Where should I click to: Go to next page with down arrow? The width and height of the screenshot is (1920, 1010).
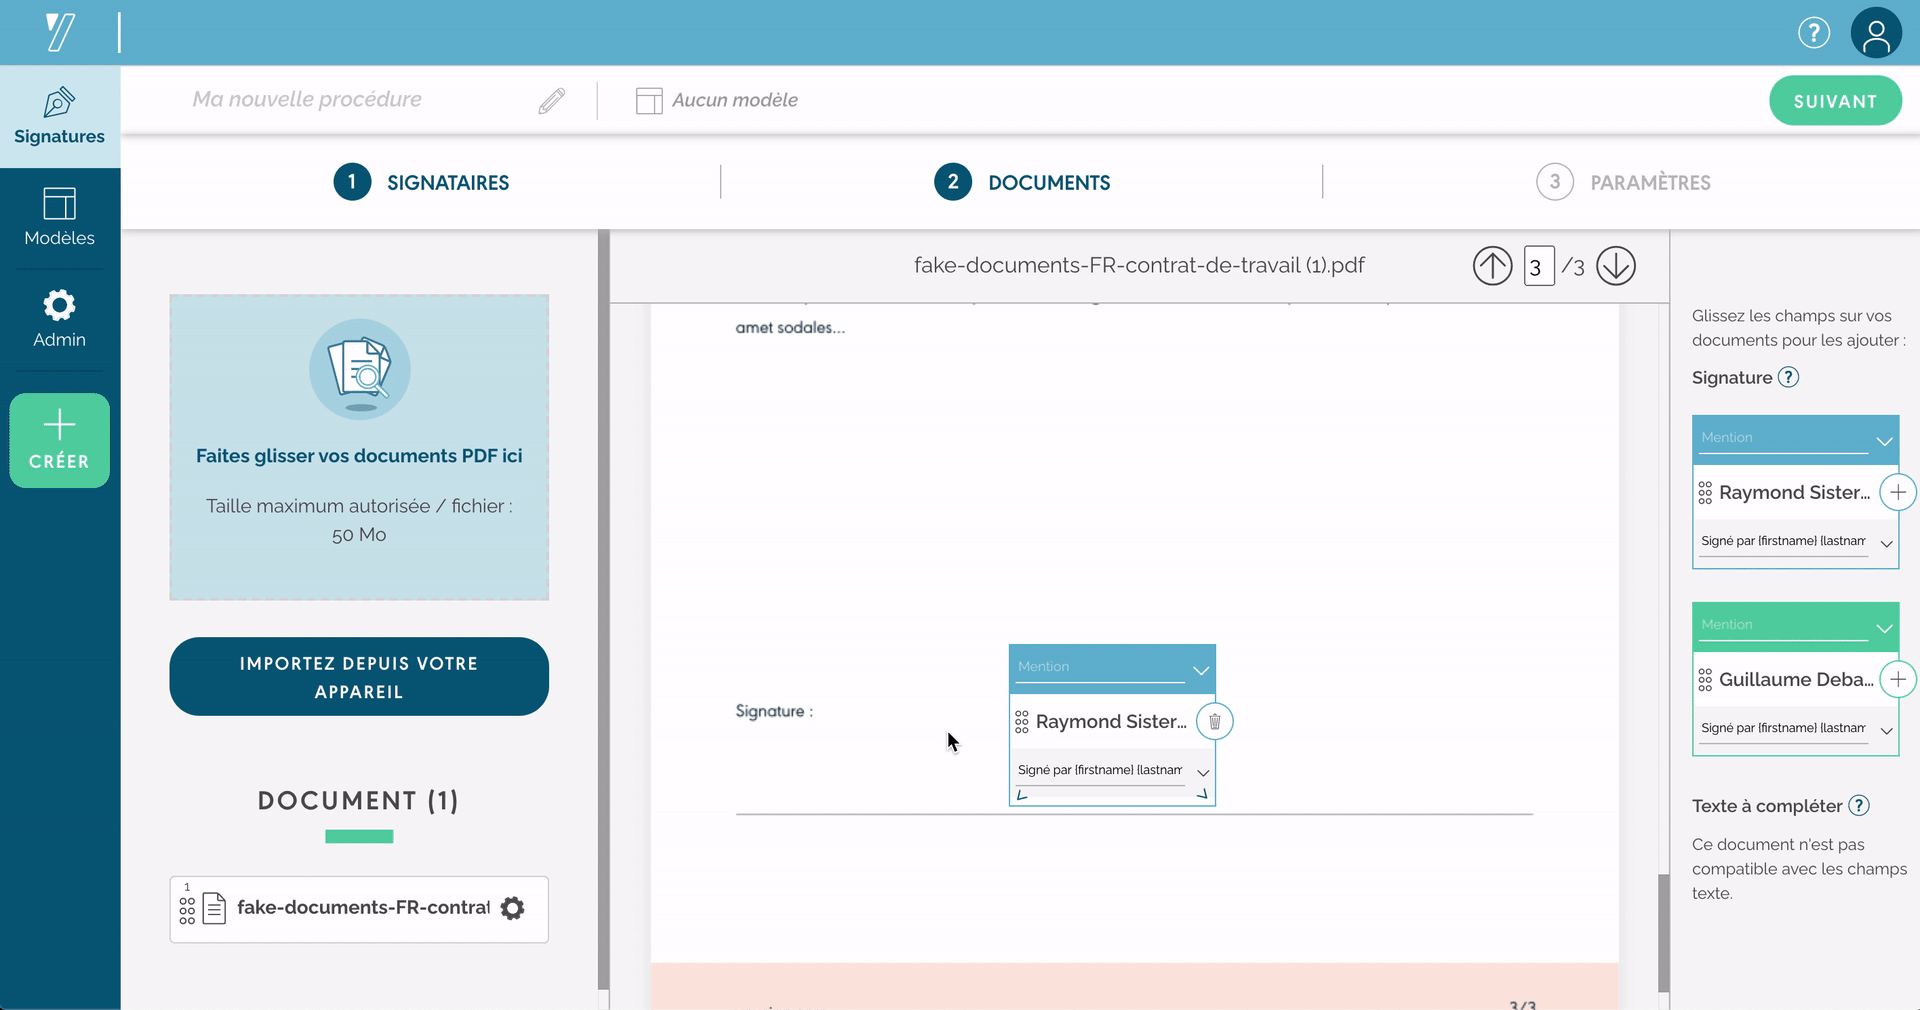pyautogui.click(x=1615, y=266)
